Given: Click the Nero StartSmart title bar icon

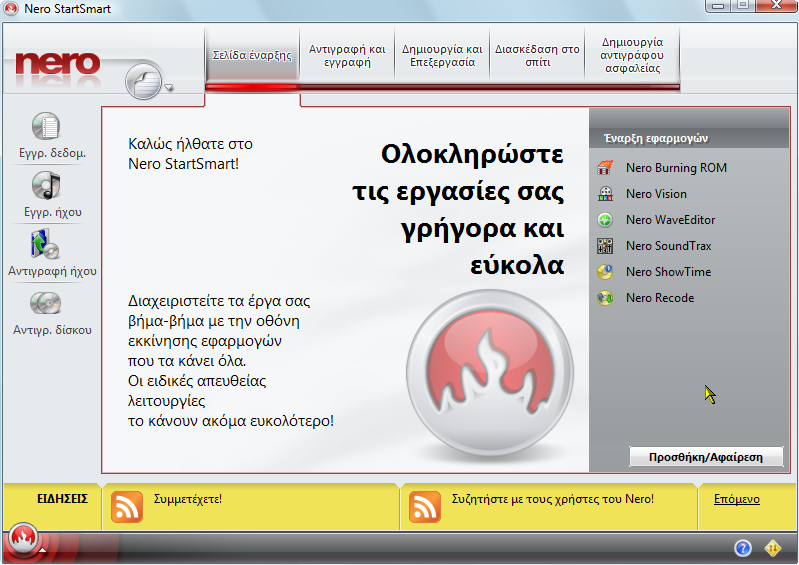Looking at the screenshot, I should point(10,8).
